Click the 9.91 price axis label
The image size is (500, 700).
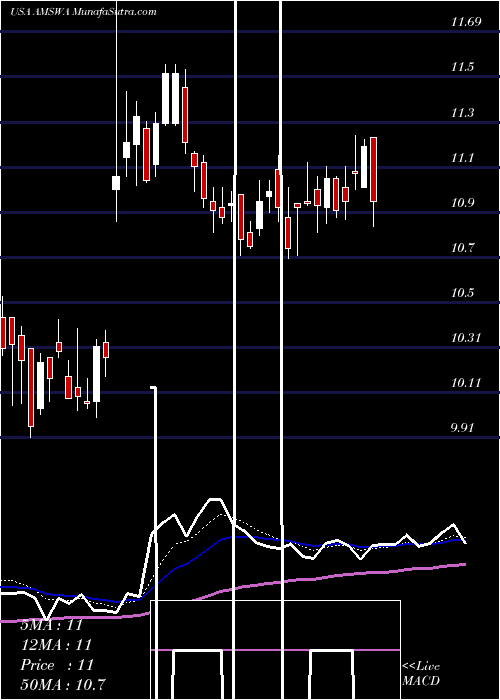pos(462,428)
